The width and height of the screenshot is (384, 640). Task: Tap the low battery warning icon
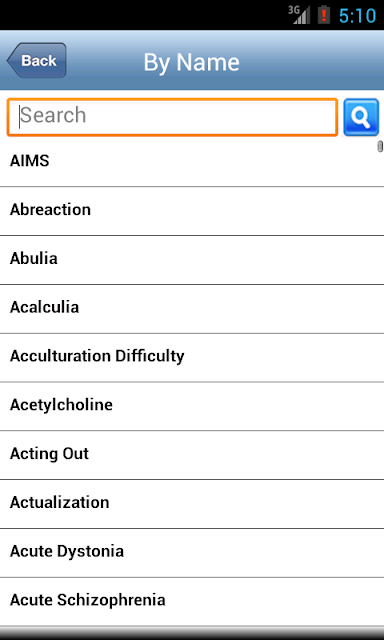coord(324,15)
